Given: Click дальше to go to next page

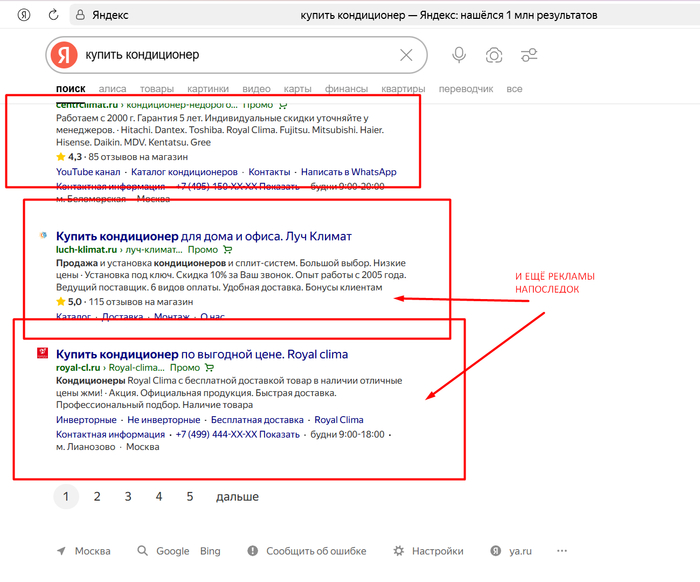Looking at the screenshot, I should [237, 496].
